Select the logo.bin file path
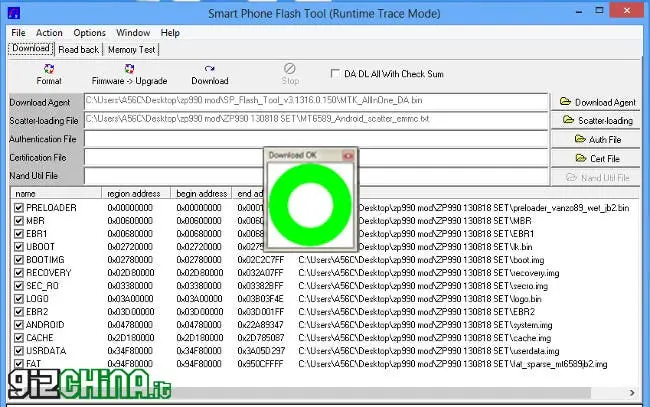 (420, 299)
